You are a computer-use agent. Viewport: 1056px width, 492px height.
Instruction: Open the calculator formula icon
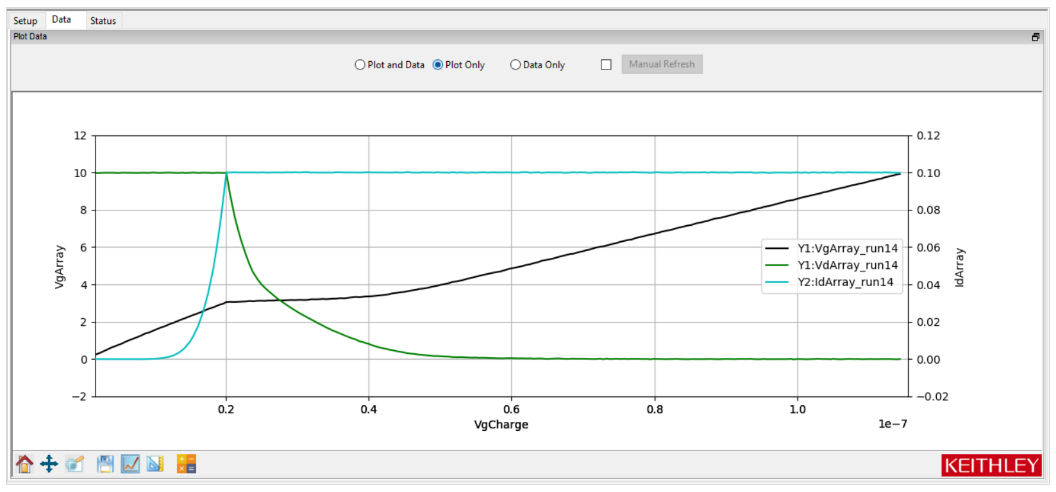186,464
